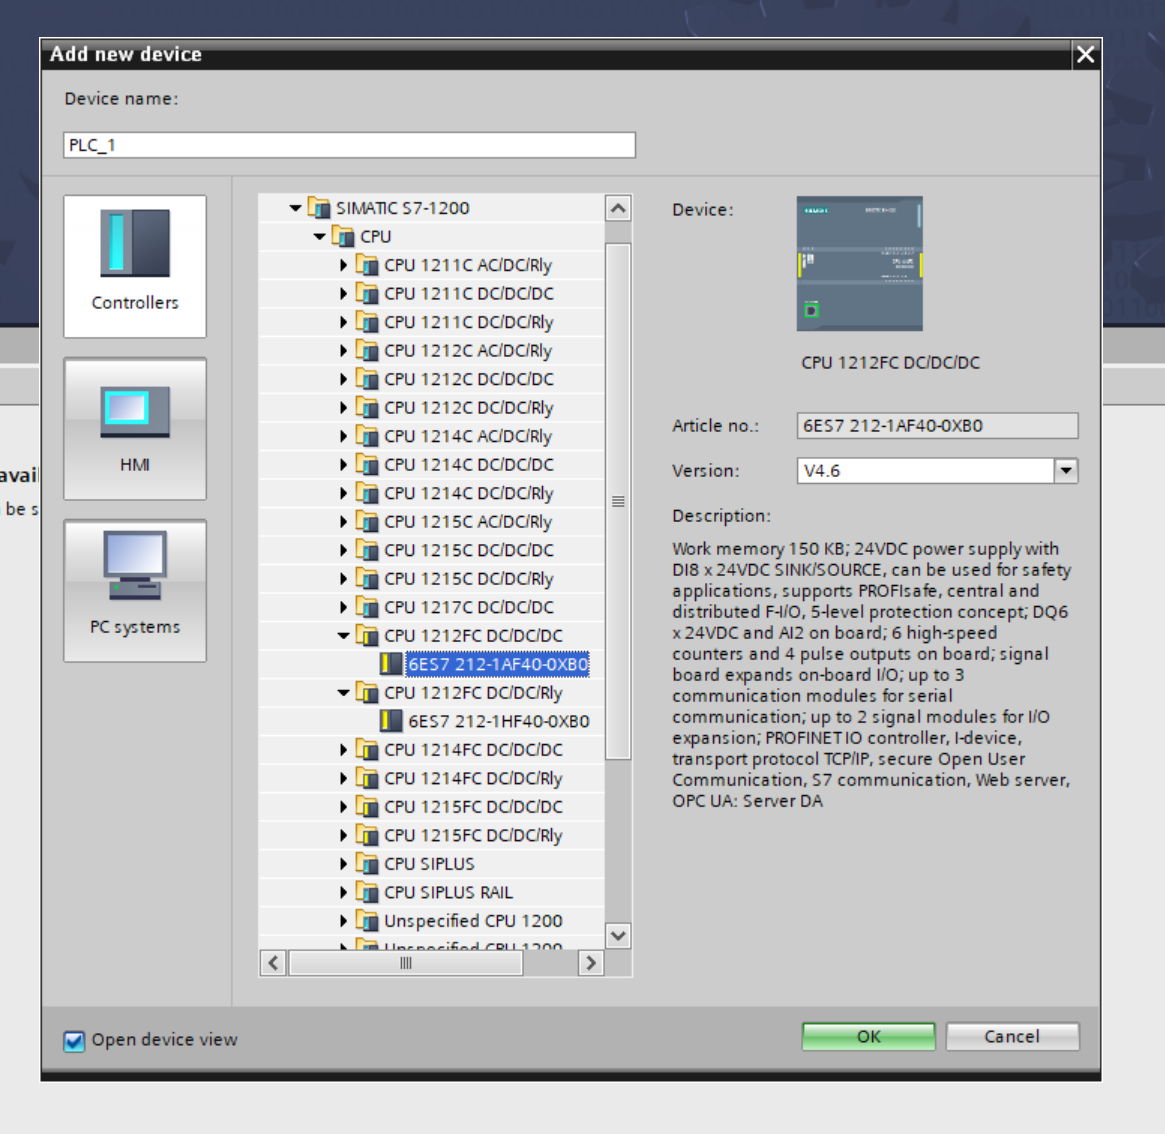The width and height of the screenshot is (1165, 1134).
Task: Click the CPU 1214C DC/DC/DC folder icon
Action: (x=367, y=464)
